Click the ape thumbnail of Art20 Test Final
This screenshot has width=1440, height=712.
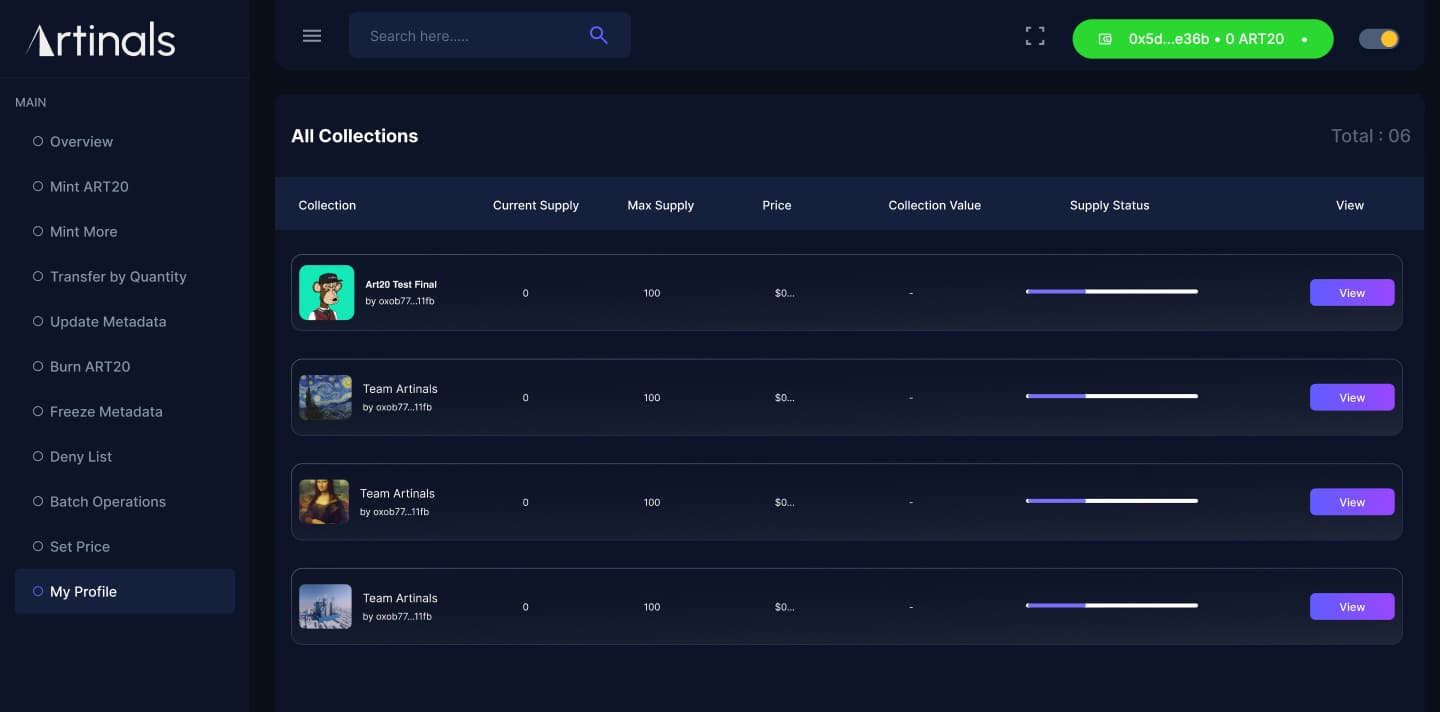327,292
